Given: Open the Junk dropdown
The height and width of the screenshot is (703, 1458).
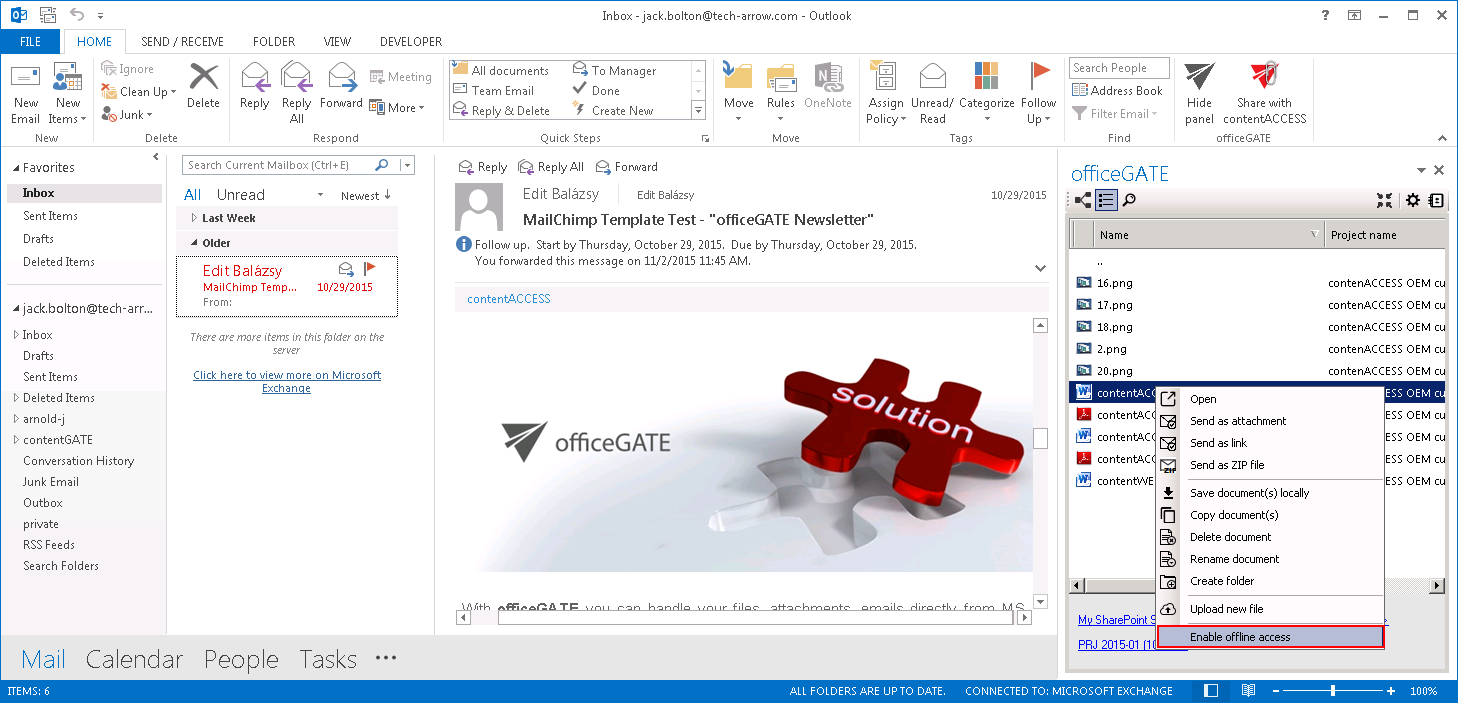Looking at the screenshot, I should (128, 115).
